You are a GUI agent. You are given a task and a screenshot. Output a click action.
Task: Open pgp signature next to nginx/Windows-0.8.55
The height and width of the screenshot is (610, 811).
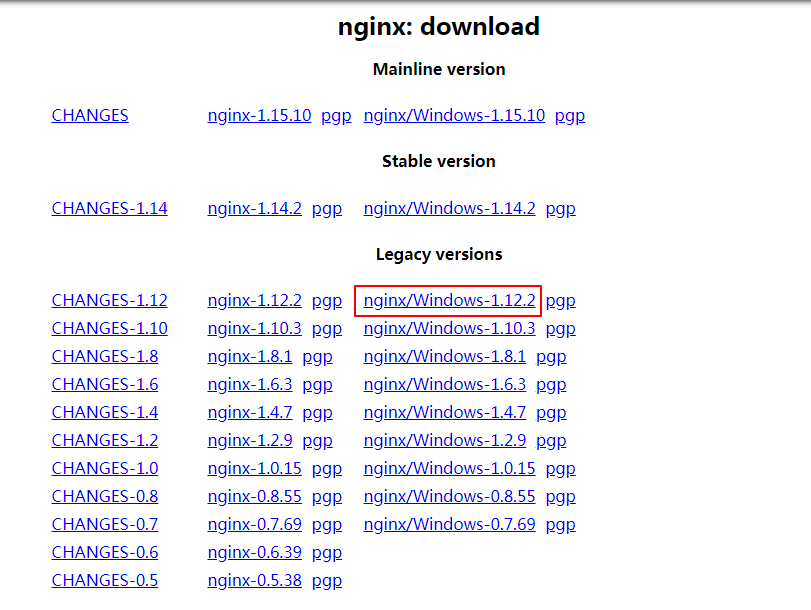(561, 497)
